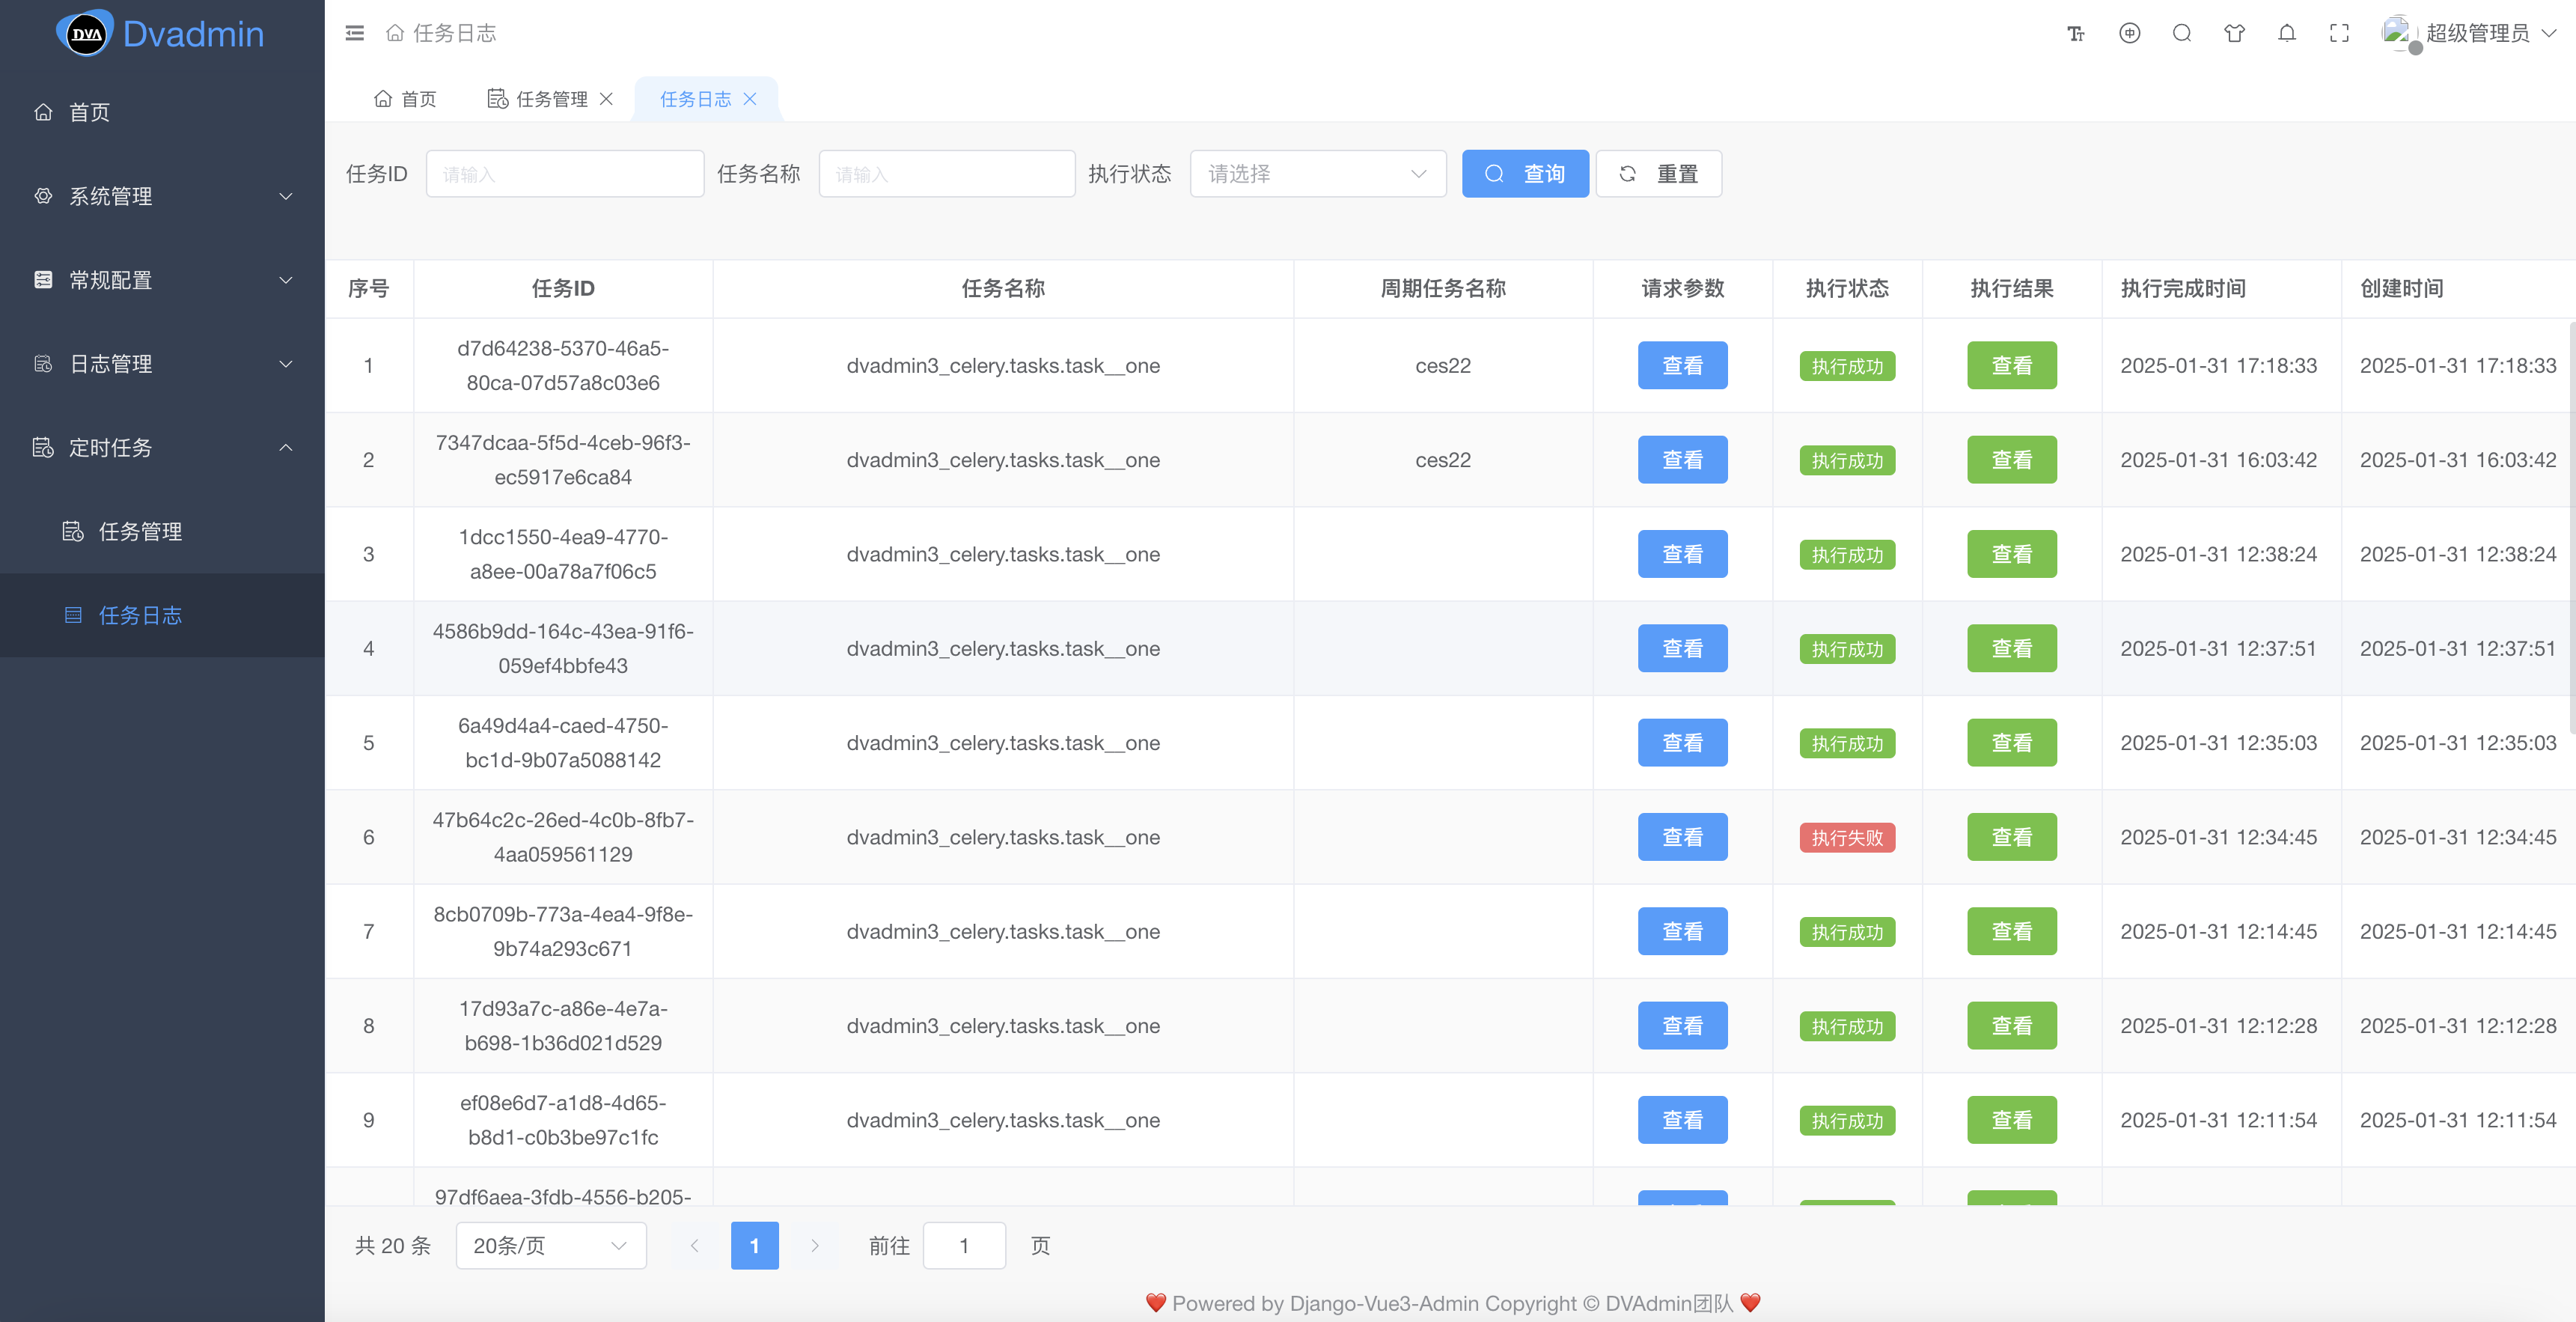Click the Dvadmin logo
The image size is (2576, 1322).
[x=160, y=34]
